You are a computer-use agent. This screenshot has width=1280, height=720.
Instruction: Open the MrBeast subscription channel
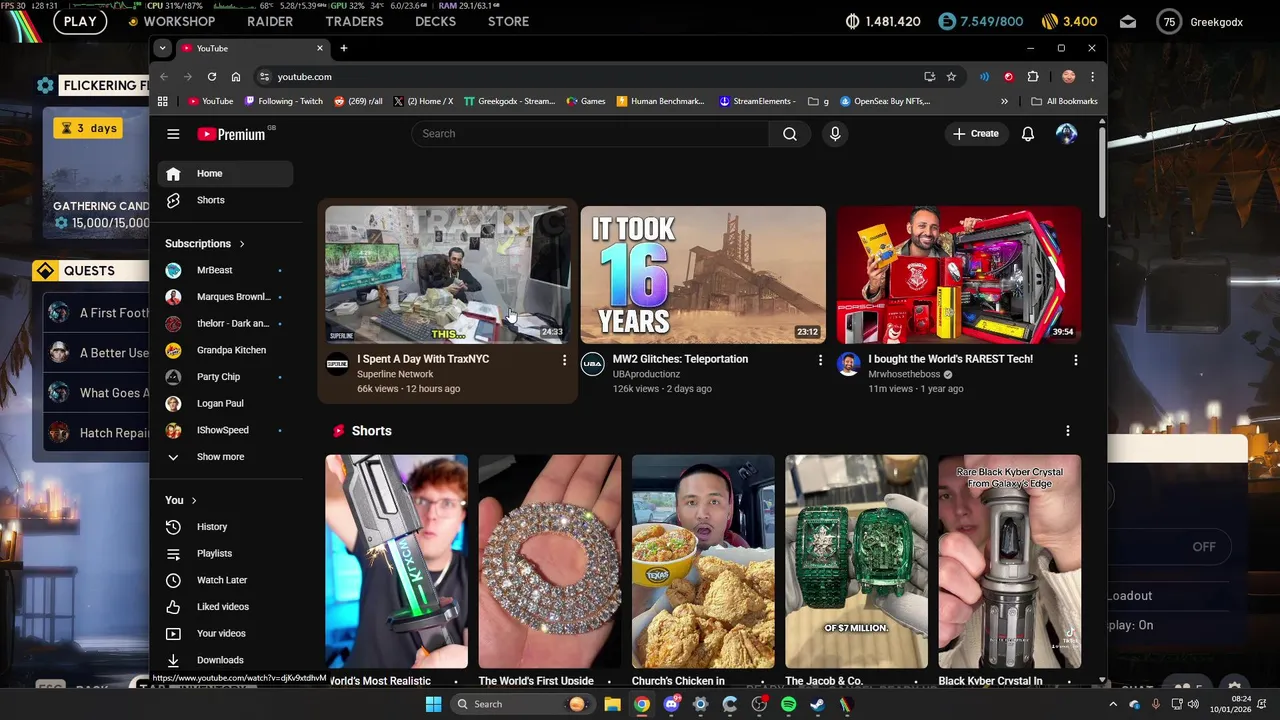tap(225, 270)
